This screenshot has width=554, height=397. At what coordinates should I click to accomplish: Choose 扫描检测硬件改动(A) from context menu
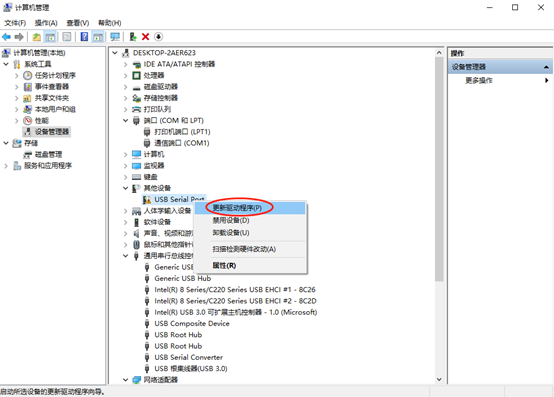(250, 249)
